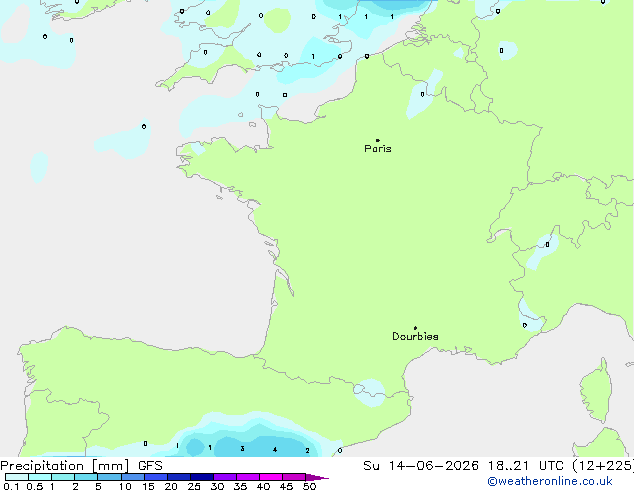Click legend label '0.1'

click(11, 486)
